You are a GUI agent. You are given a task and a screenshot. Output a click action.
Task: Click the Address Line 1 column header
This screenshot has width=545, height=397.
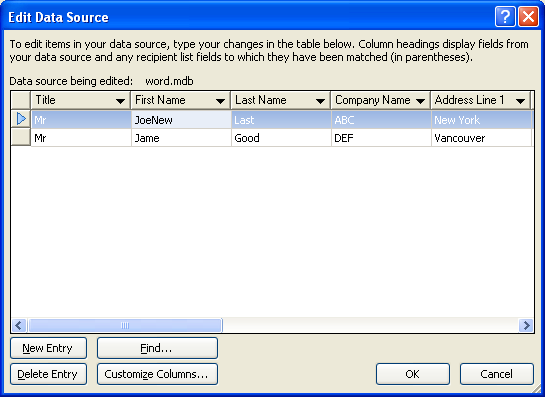[x=481, y=100]
